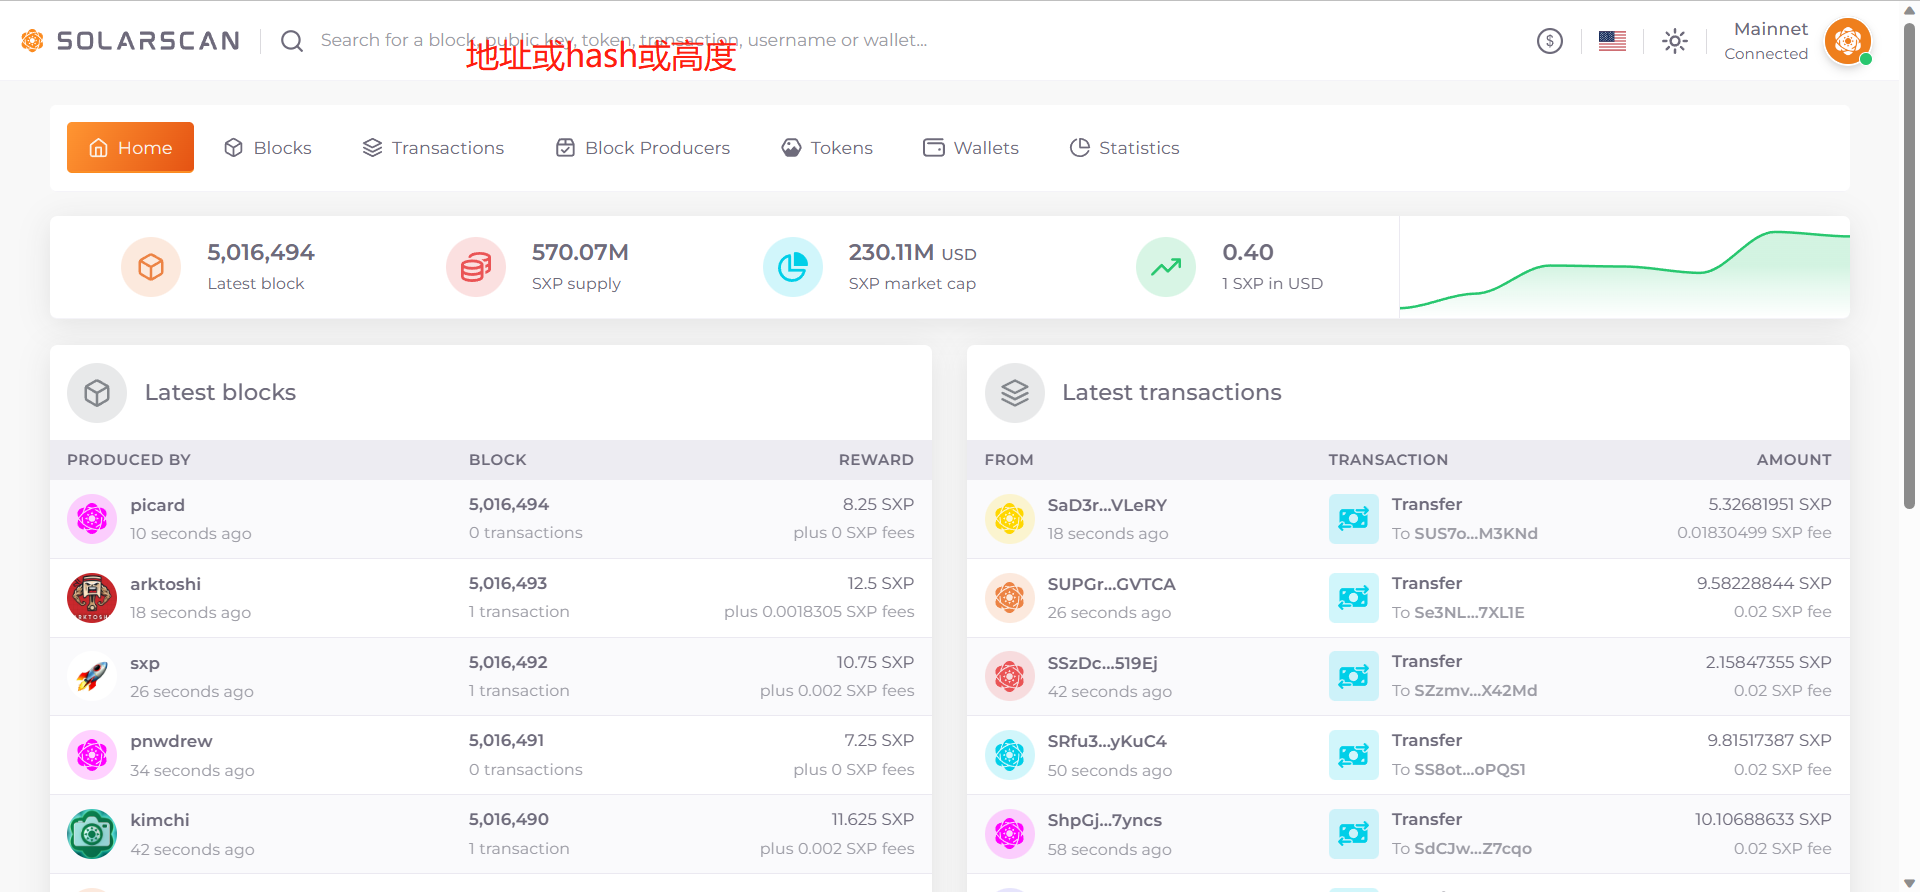Open block producer arktoshi
1920x892 pixels.
coord(166,584)
